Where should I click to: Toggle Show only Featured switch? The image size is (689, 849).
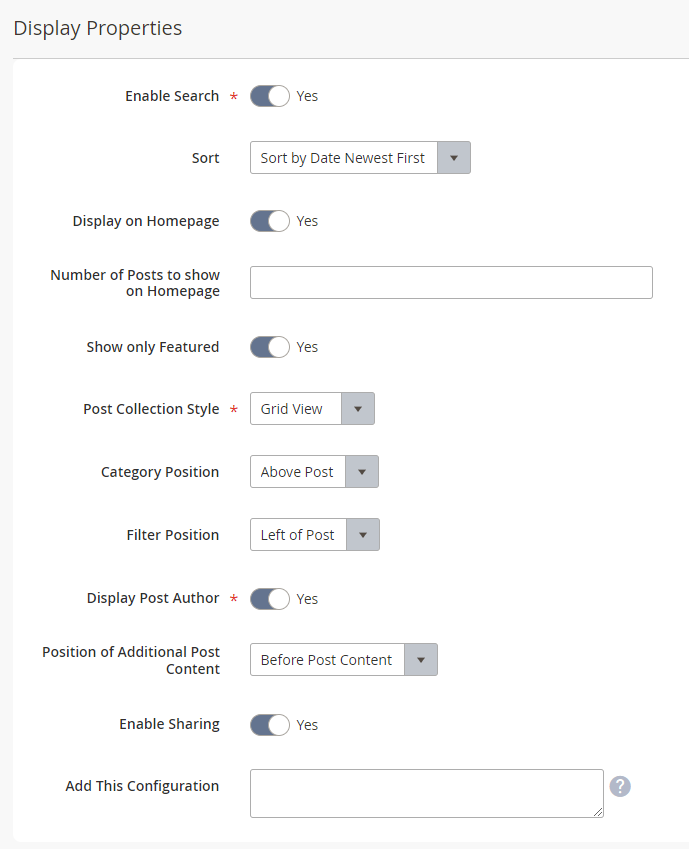[270, 347]
